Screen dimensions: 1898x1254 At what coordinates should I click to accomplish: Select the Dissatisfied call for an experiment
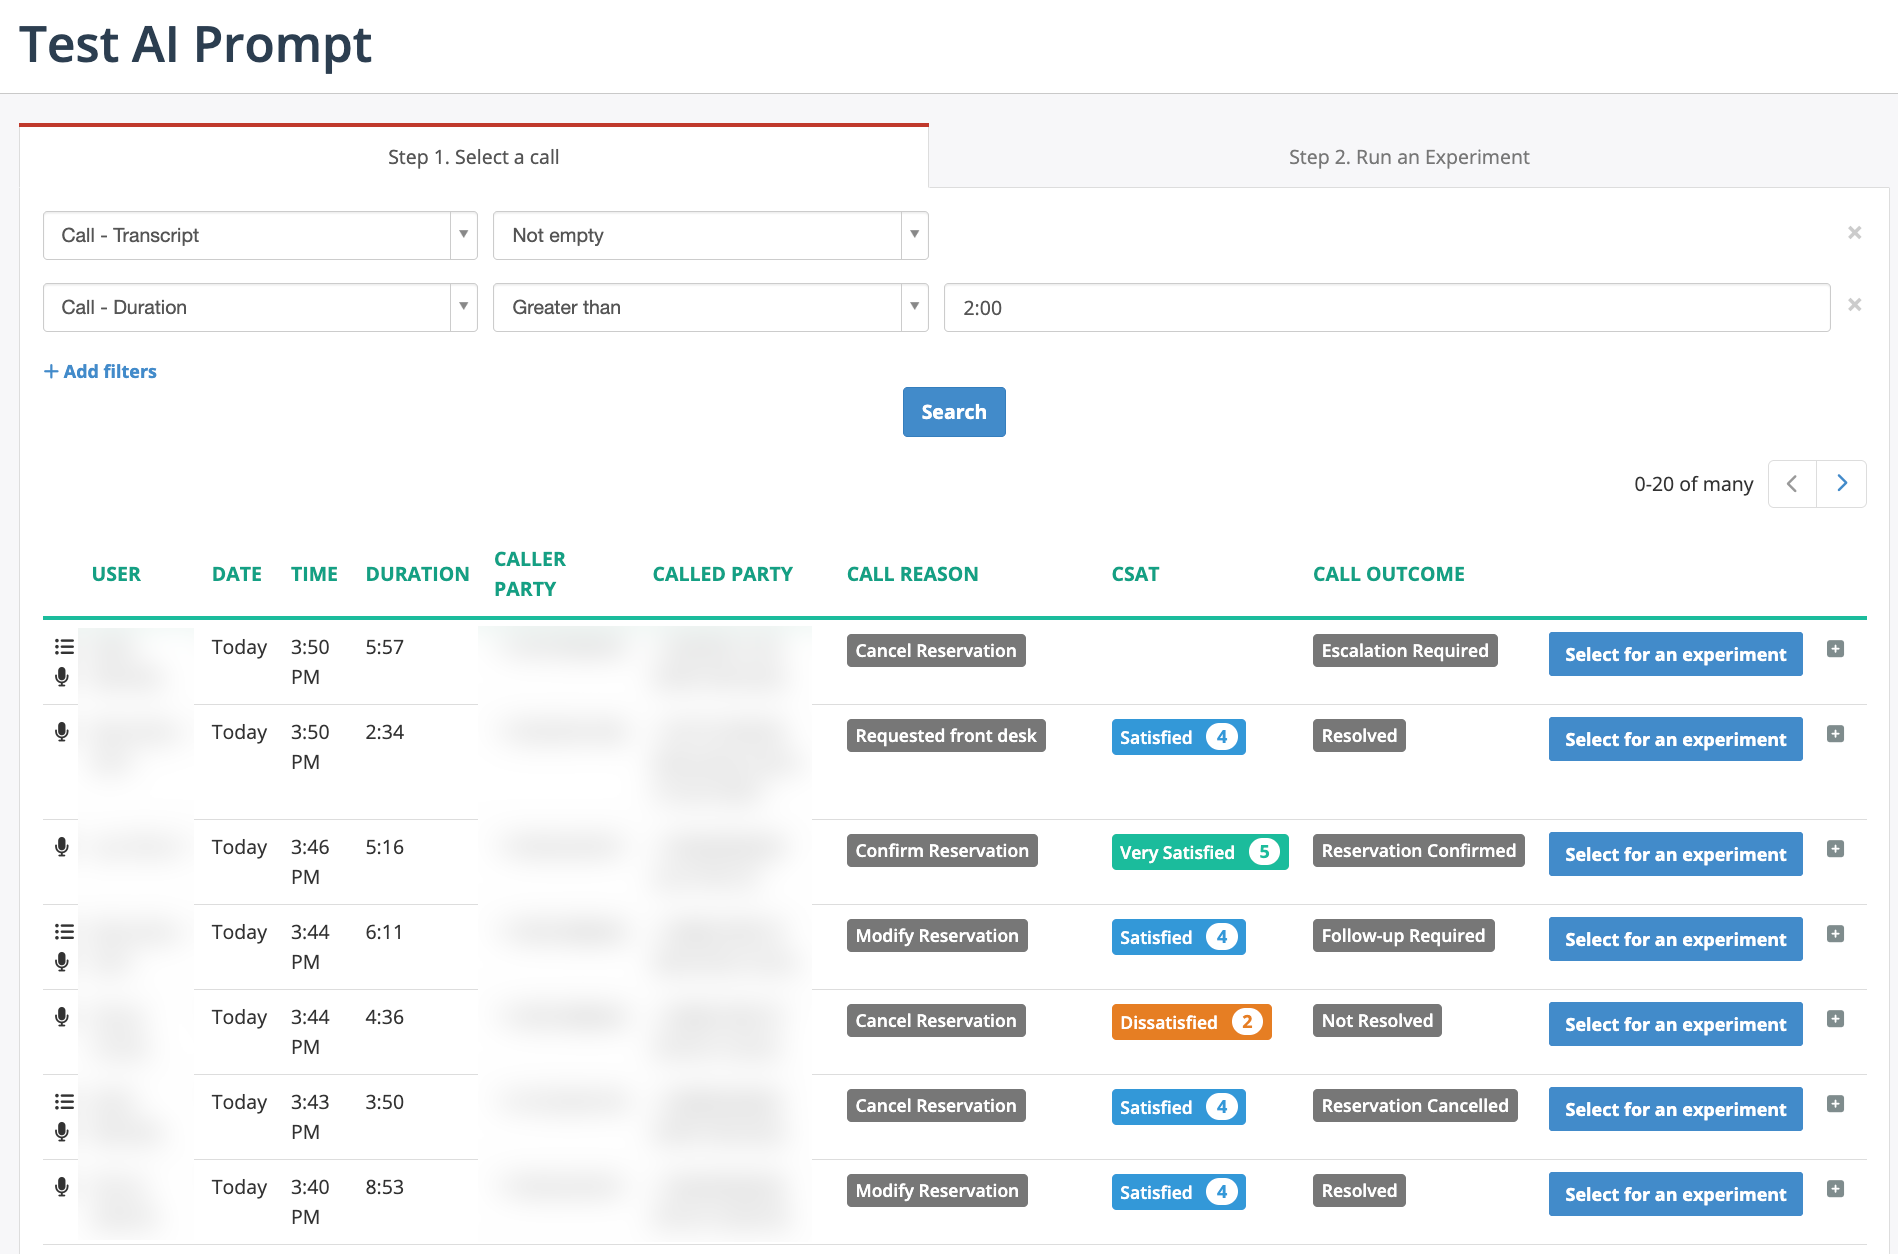(1675, 1024)
